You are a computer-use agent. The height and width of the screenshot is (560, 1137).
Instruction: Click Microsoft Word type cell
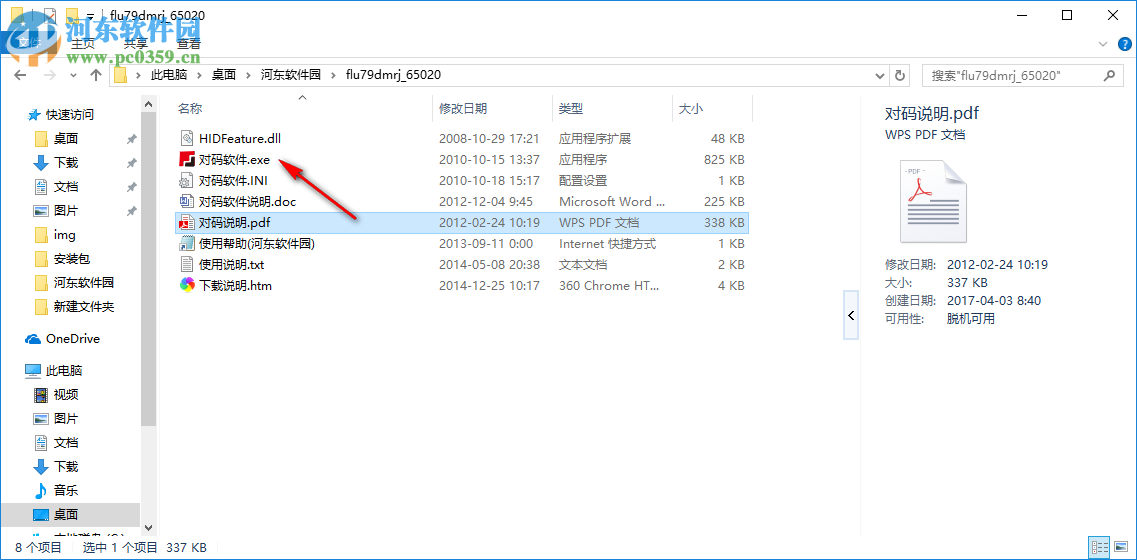tap(611, 202)
